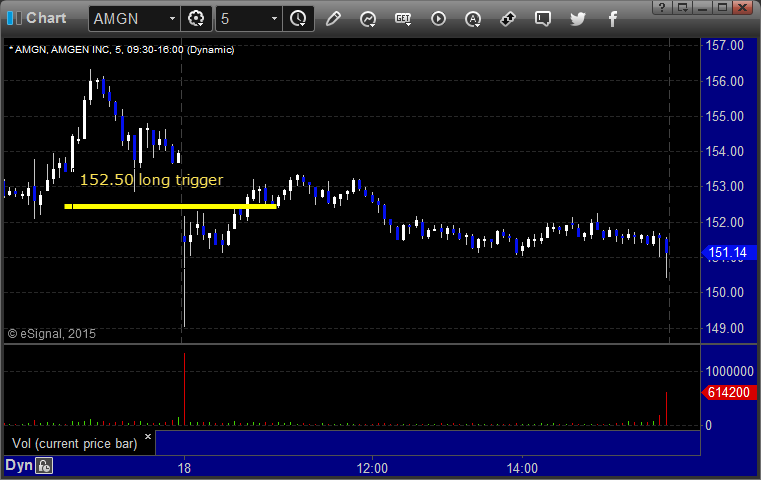
Task: Start bar replay play icon
Action: tap(438, 19)
